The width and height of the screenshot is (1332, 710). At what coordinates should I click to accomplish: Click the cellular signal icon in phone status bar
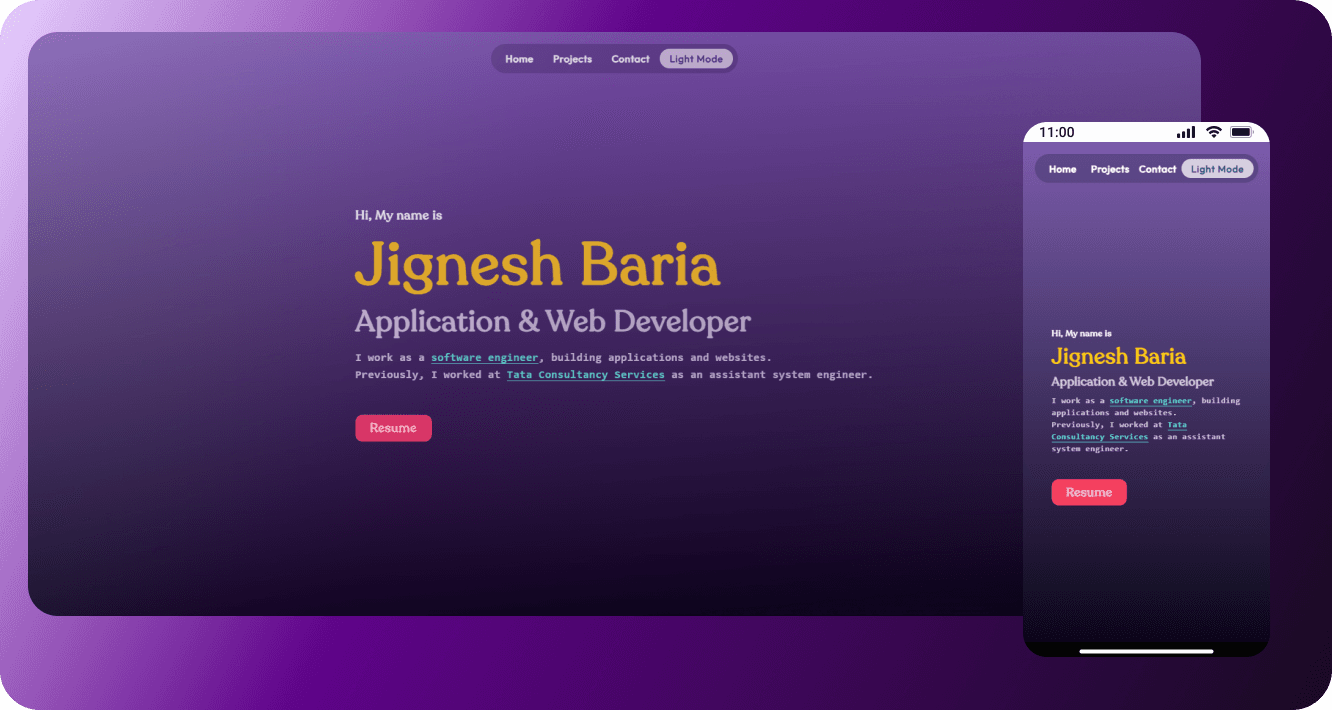click(1186, 132)
